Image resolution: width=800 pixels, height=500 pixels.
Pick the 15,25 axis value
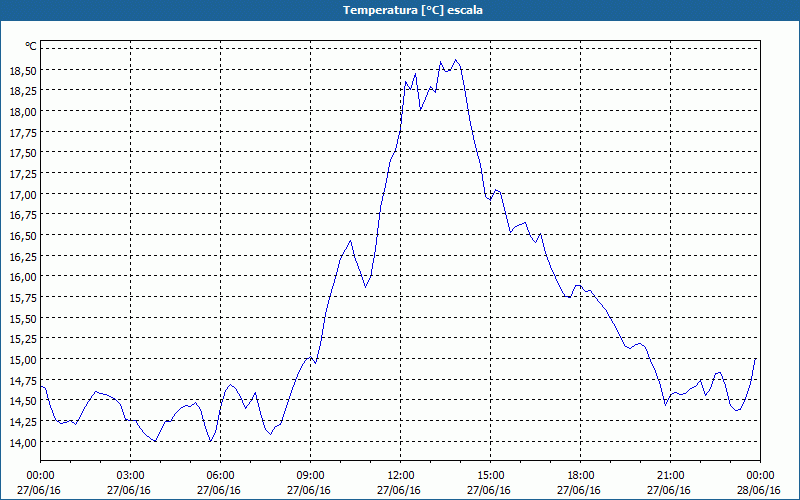tap(23, 339)
